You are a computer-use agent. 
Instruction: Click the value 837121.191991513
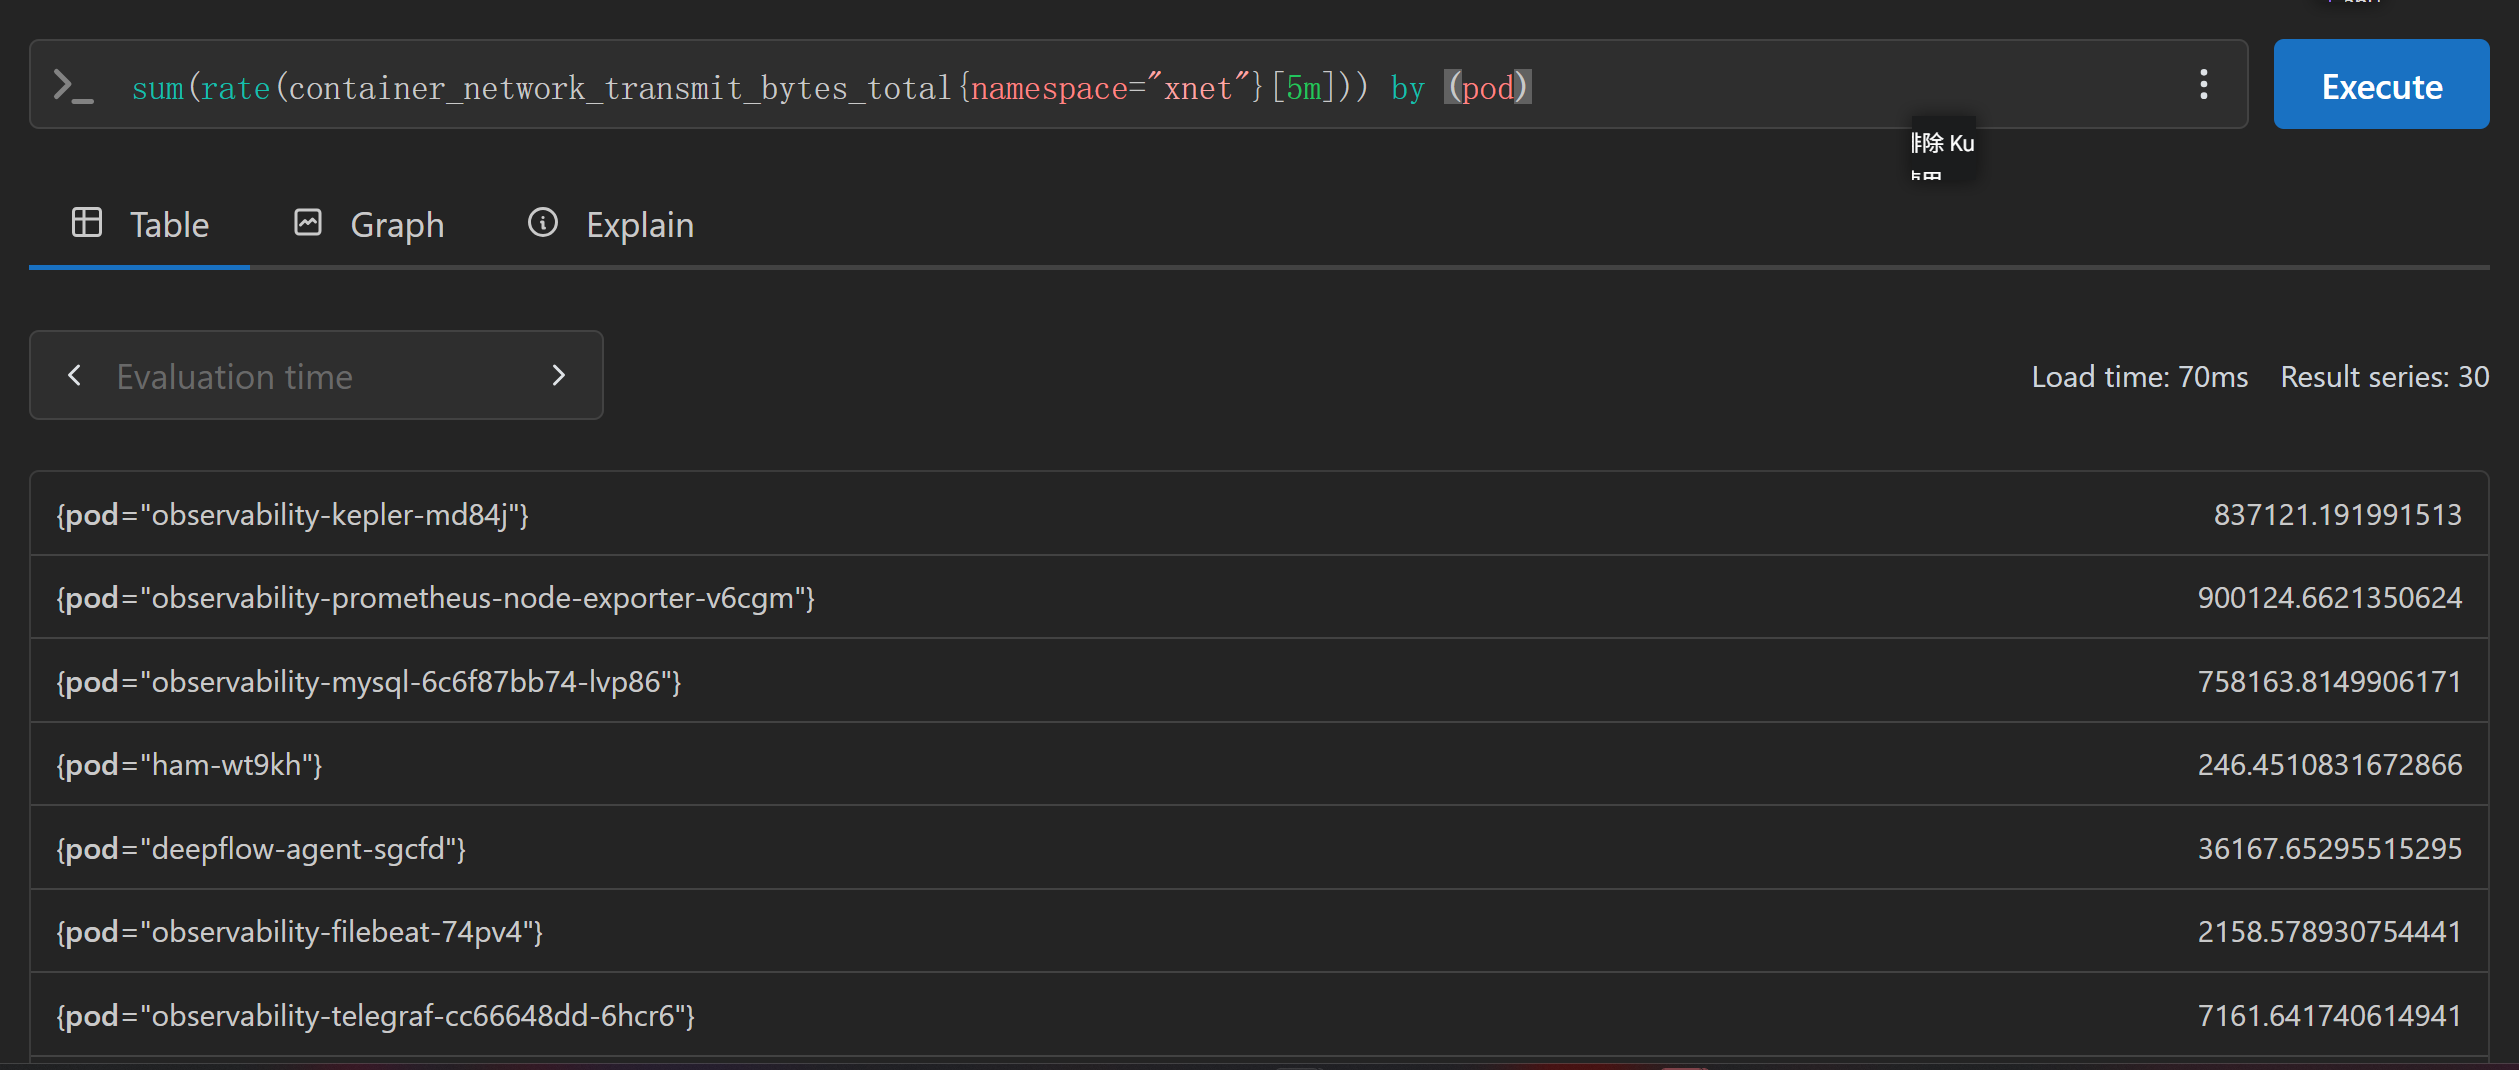(2337, 515)
